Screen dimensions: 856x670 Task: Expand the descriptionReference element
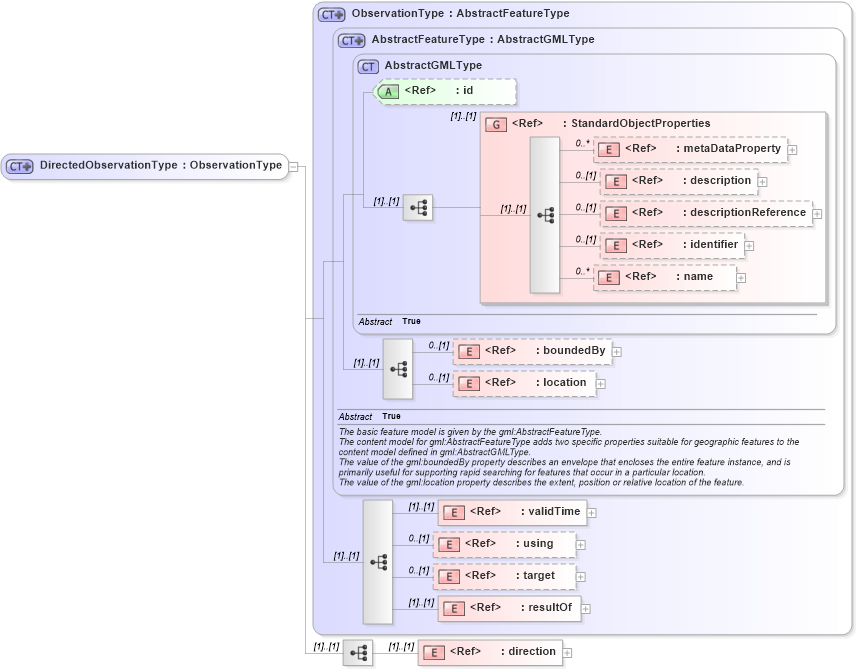817,214
